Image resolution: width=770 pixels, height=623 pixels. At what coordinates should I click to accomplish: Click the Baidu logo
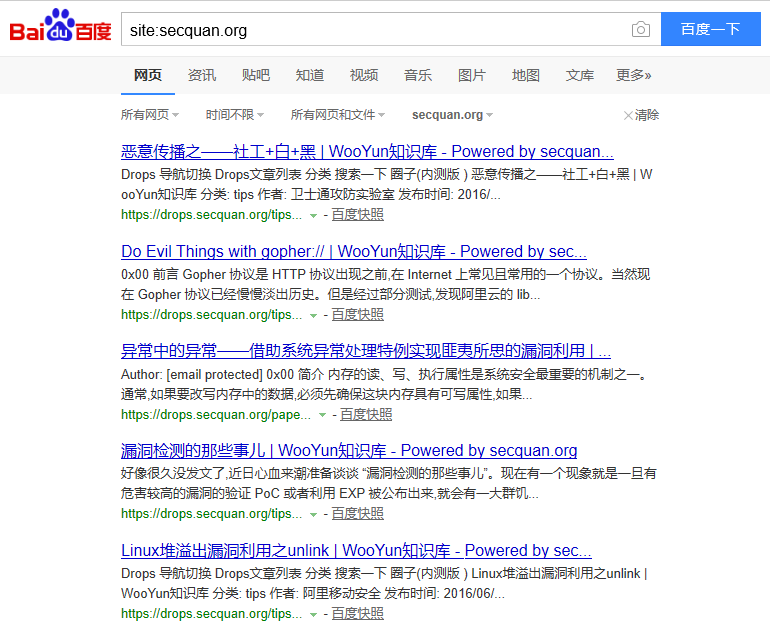[60, 28]
